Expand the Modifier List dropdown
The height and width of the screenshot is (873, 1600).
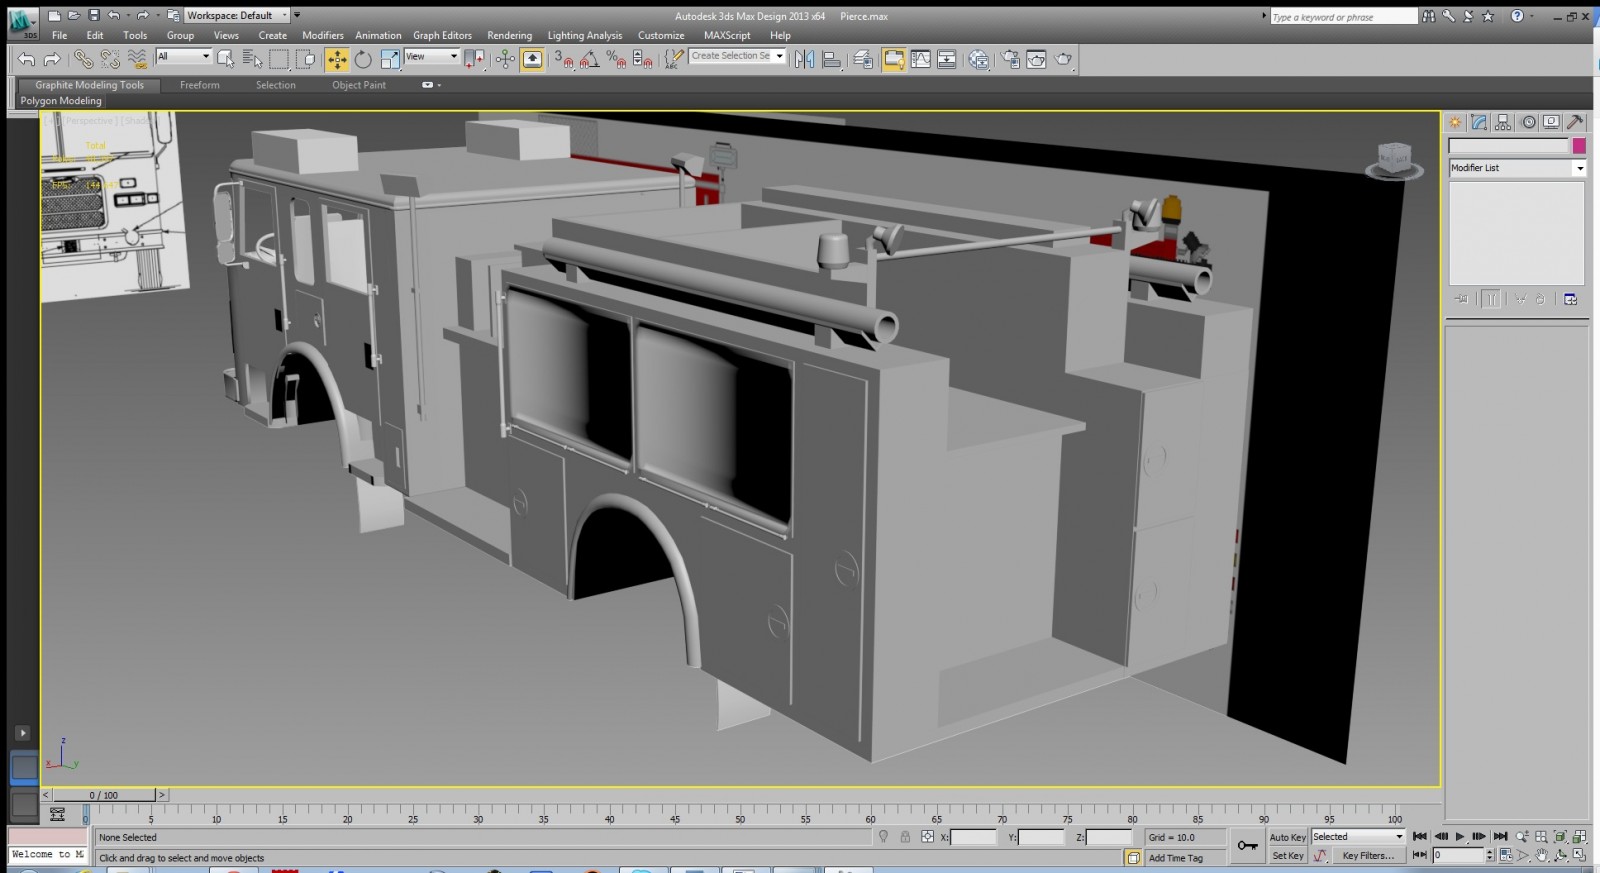pyautogui.click(x=1517, y=168)
